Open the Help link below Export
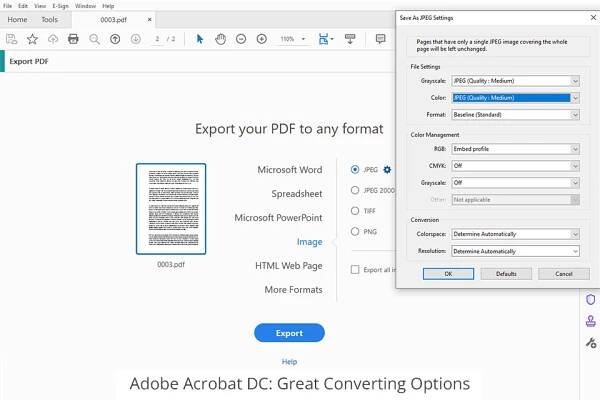Image resolution: width=600 pixels, height=400 pixels. pyautogui.click(x=289, y=361)
